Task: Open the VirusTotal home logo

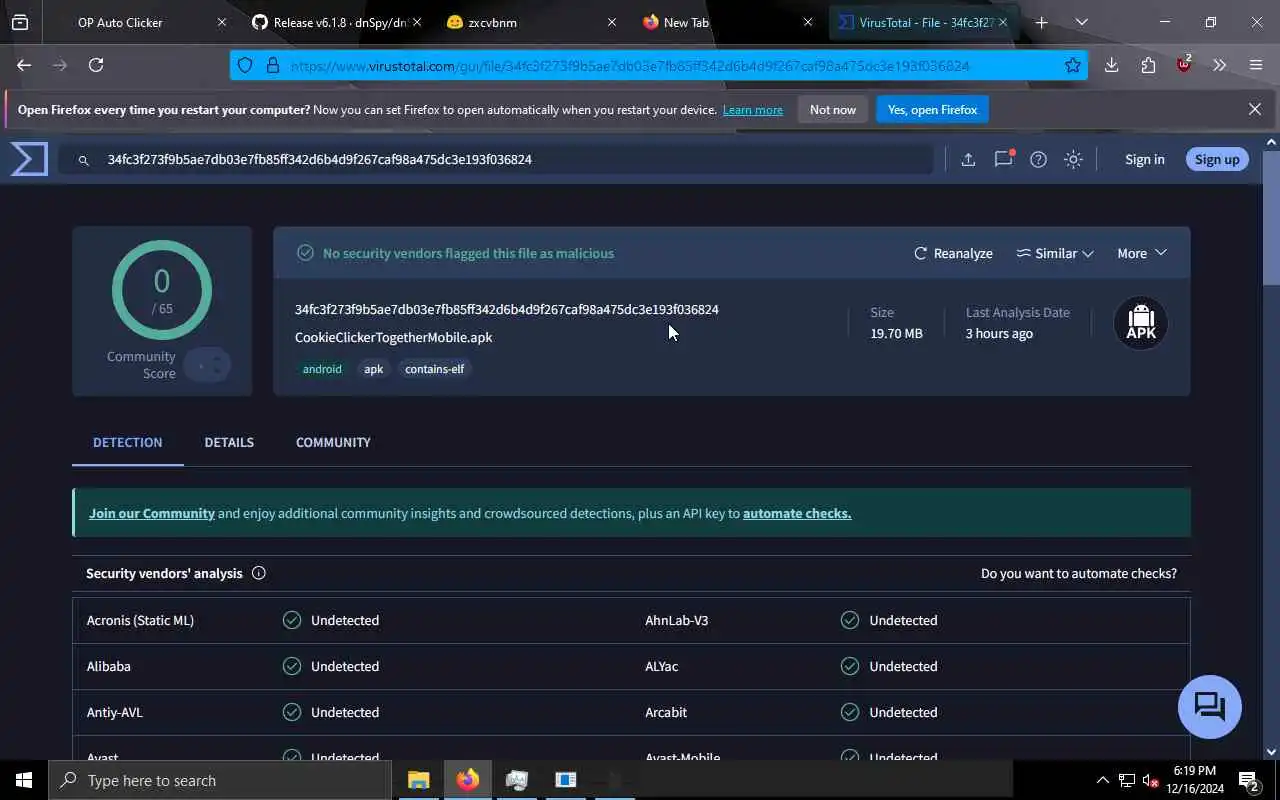Action: [x=29, y=159]
